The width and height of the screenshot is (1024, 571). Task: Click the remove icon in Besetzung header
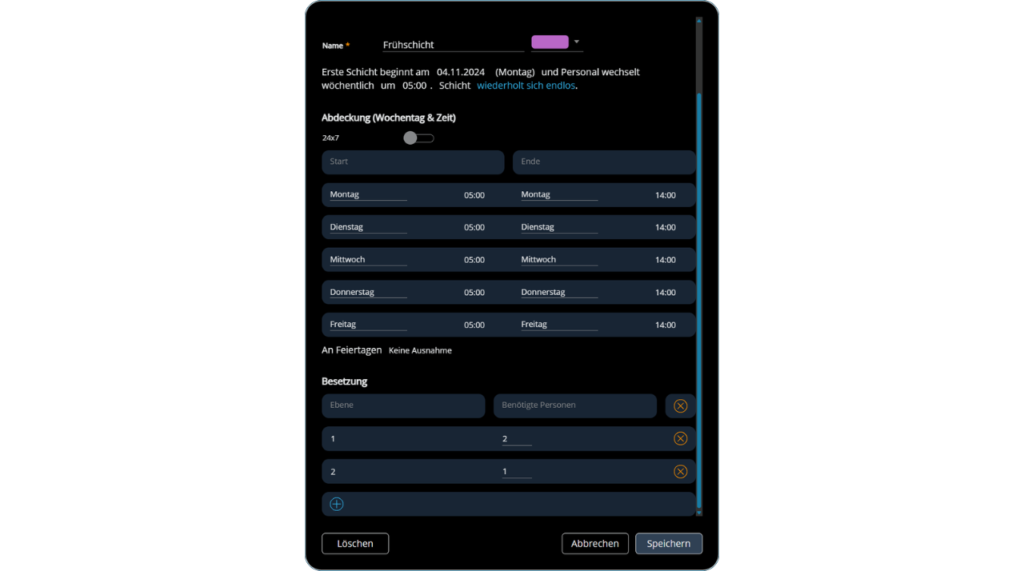[x=680, y=406]
